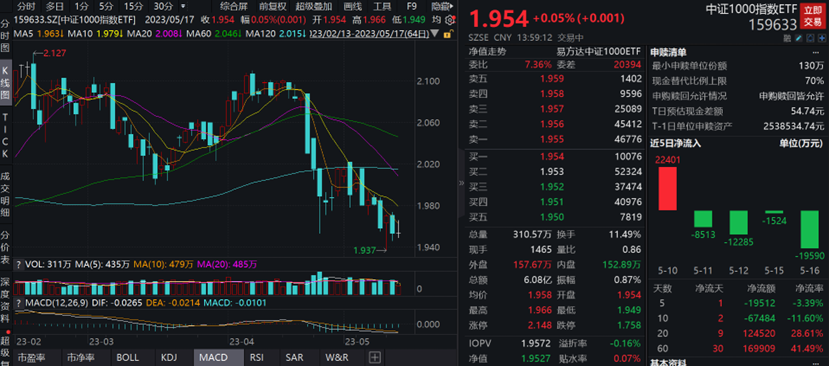Select the SAR indicator tab

pyautogui.click(x=293, y=358)
